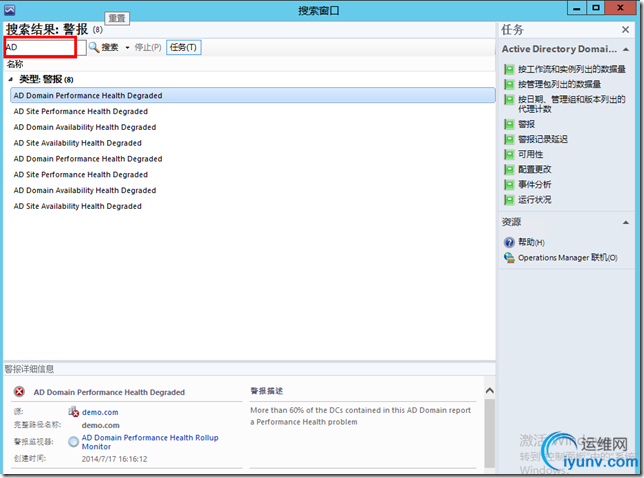Click the Operations Manager 联机 icon
This screenshot has width=644, height=478.
coord(509,257)
